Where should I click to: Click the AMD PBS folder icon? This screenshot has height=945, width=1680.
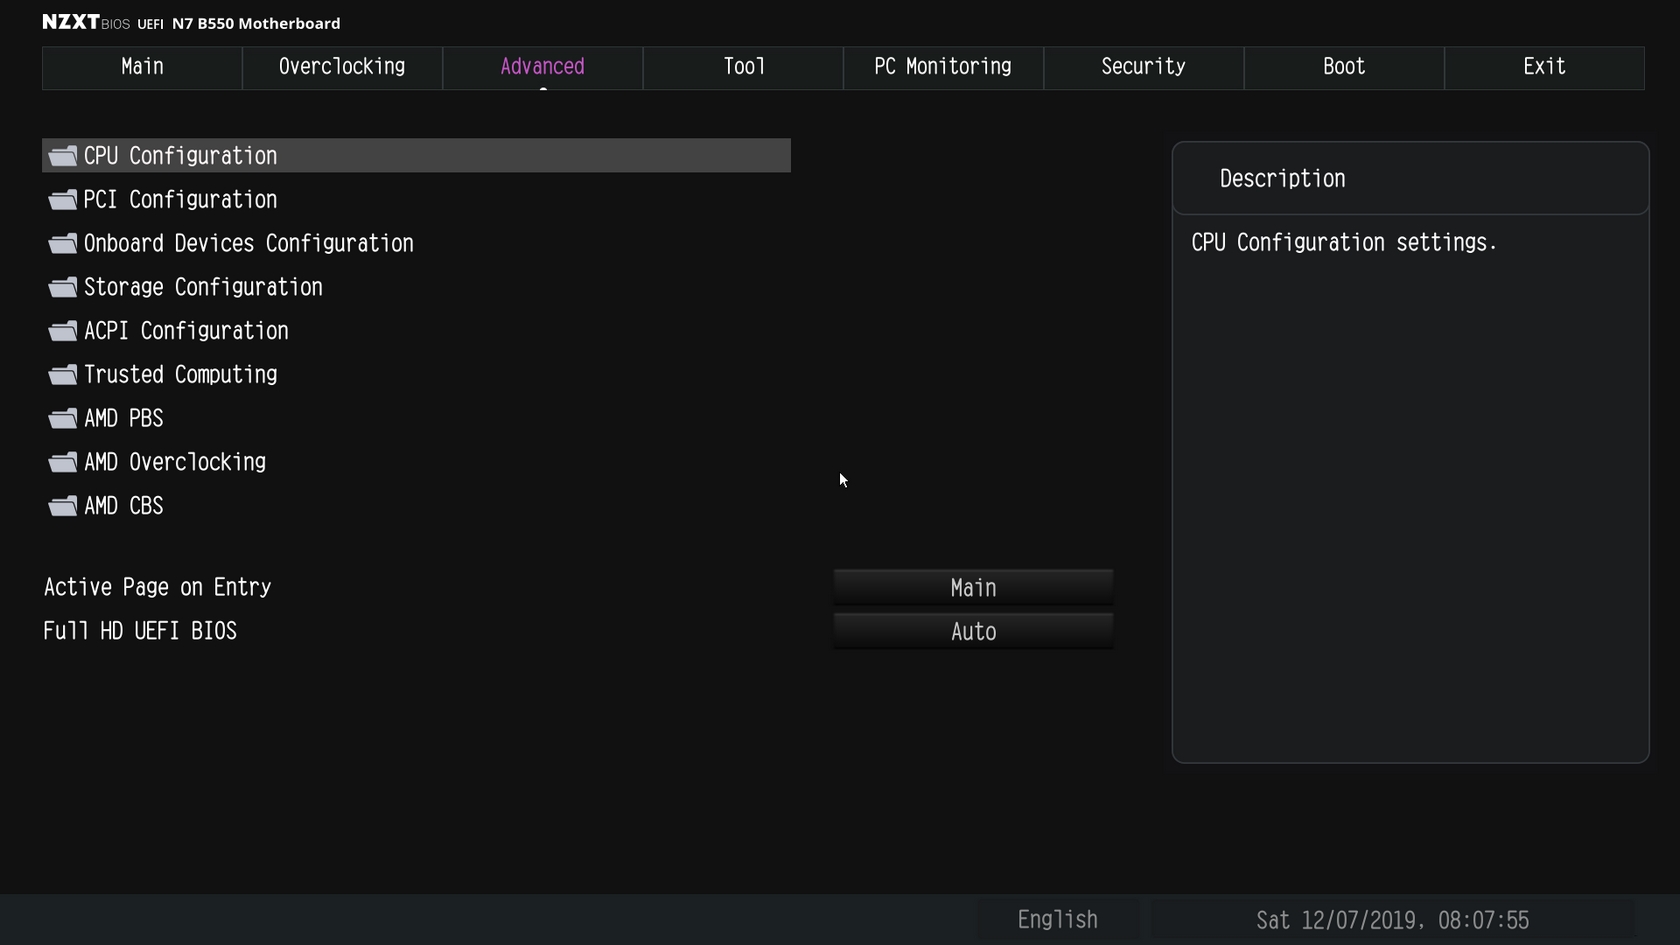tap(63, 418)
